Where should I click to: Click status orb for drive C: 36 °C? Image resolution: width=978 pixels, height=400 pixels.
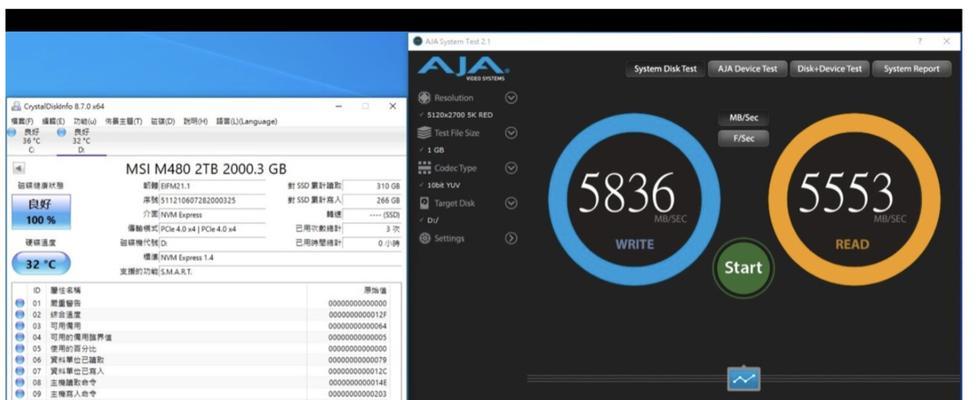[11, 132]
